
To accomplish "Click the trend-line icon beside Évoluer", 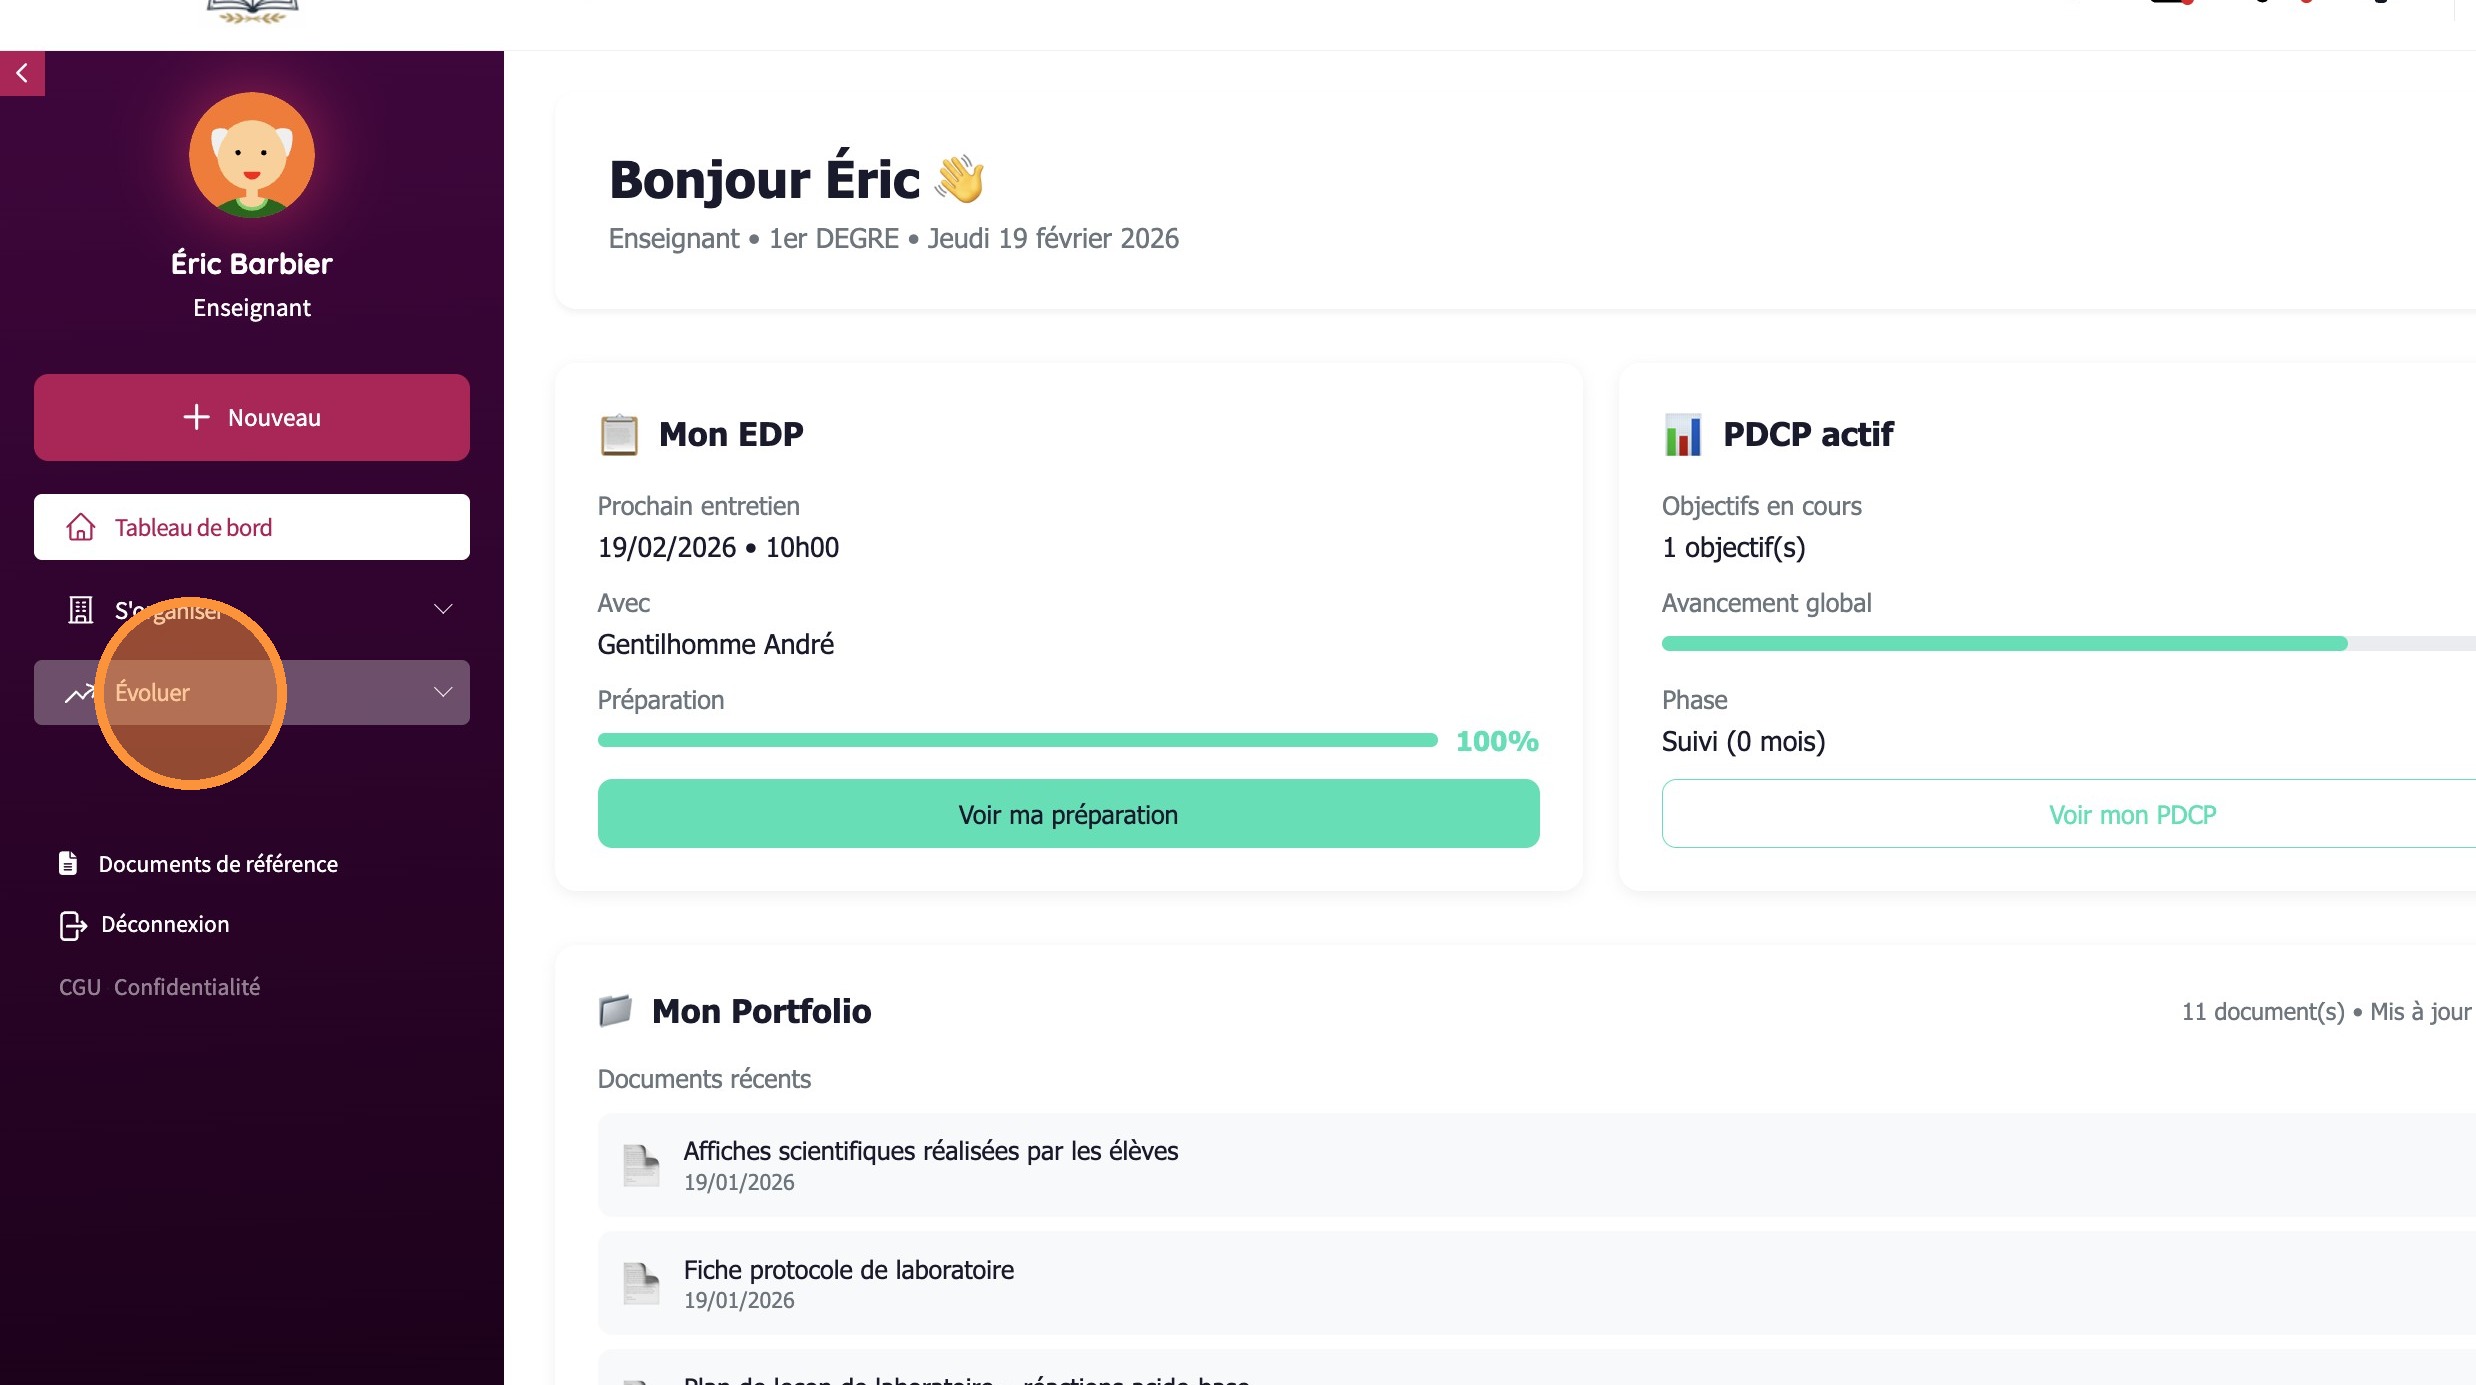I will point(79,693).
